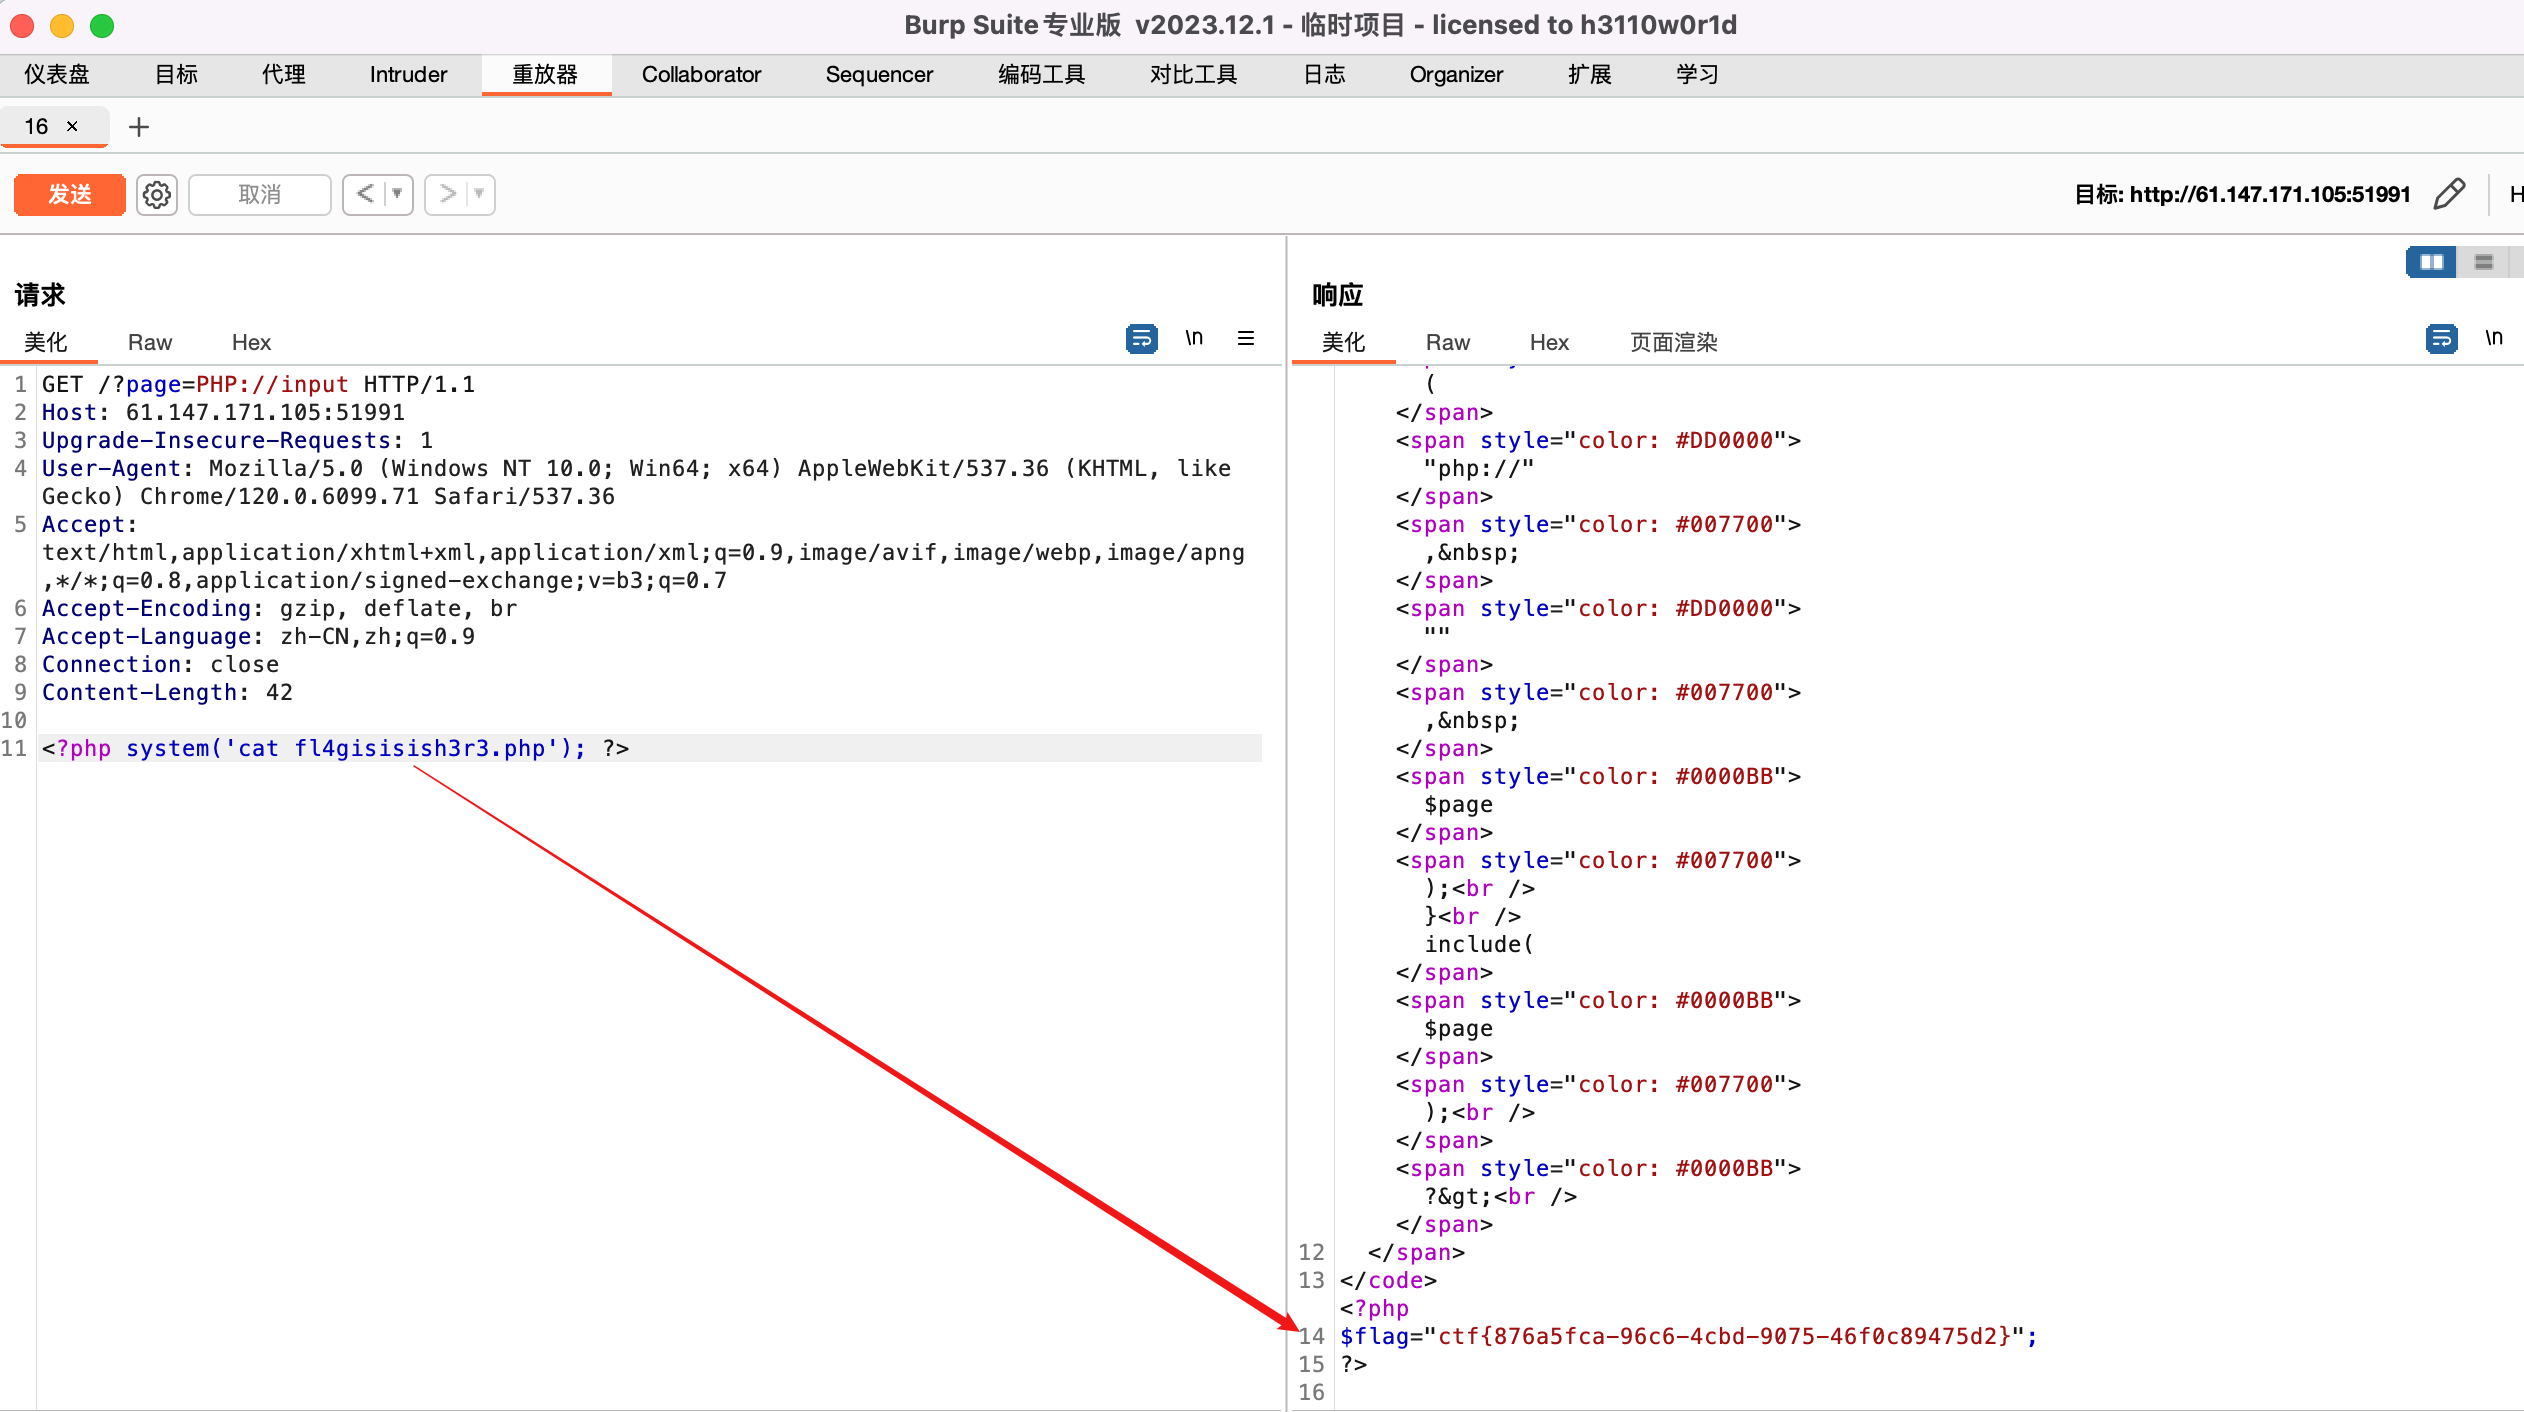Open the request editor hamburger menu icon

(1246, 339)
